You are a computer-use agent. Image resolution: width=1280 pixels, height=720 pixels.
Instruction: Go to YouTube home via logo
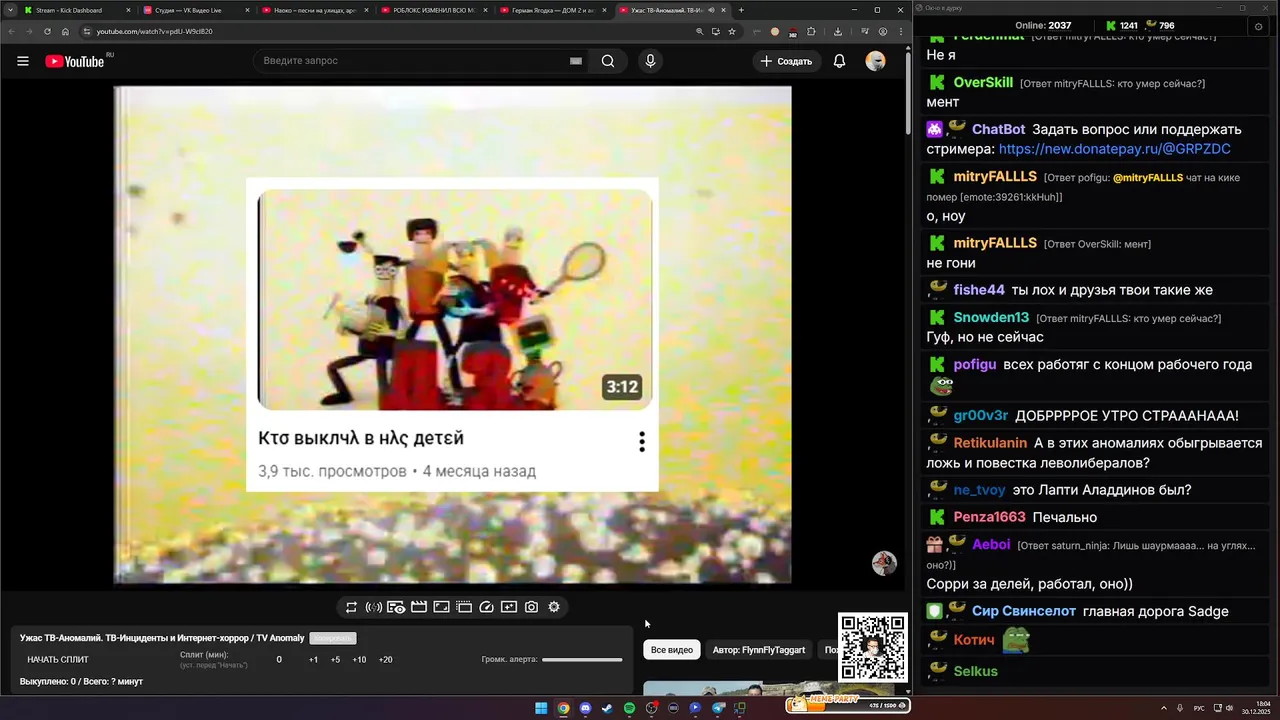75,61
